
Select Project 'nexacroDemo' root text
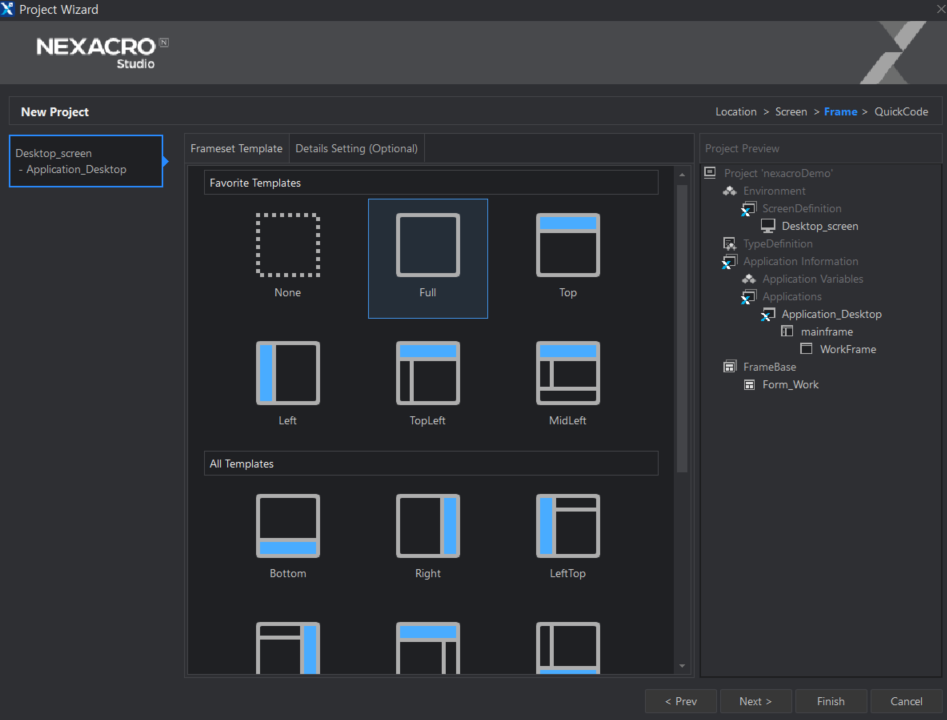click(x=778, y=173)
